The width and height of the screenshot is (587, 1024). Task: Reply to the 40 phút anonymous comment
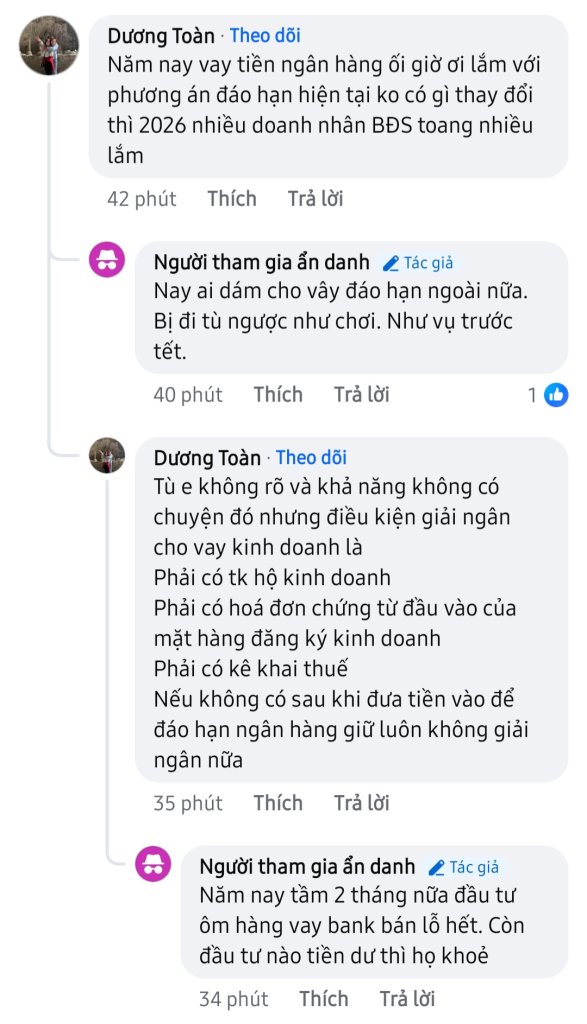coord(362,394)
